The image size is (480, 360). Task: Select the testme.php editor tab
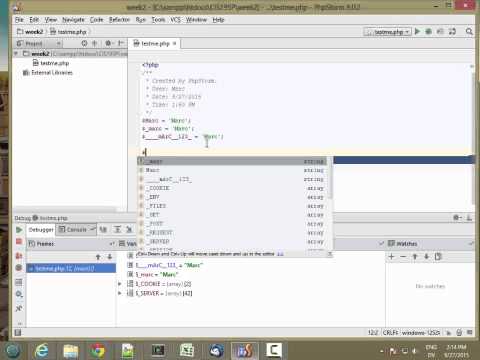(x=156, y=43)
